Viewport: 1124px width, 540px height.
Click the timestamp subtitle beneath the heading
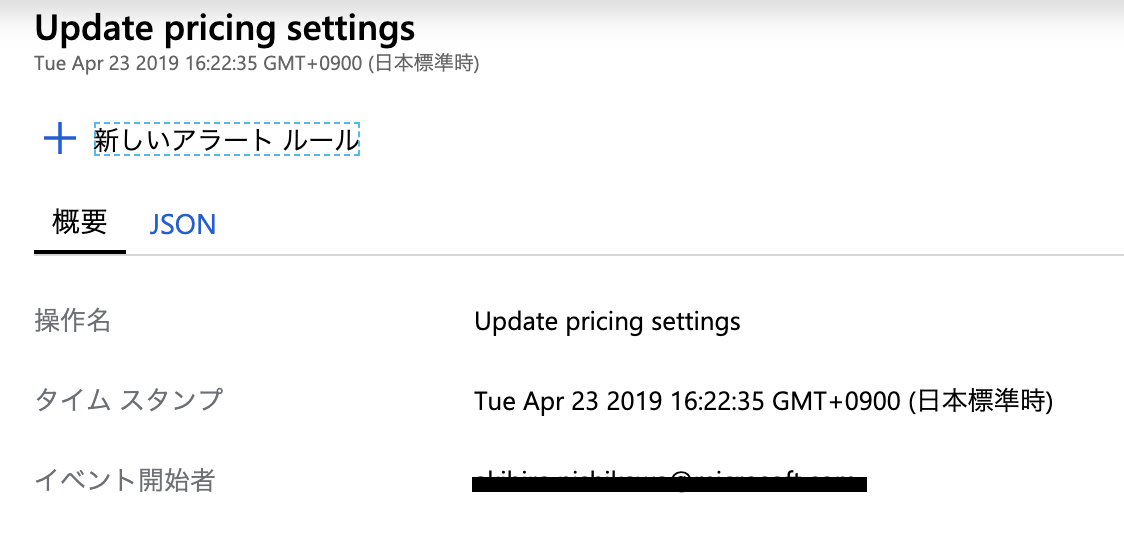point(257,64)
